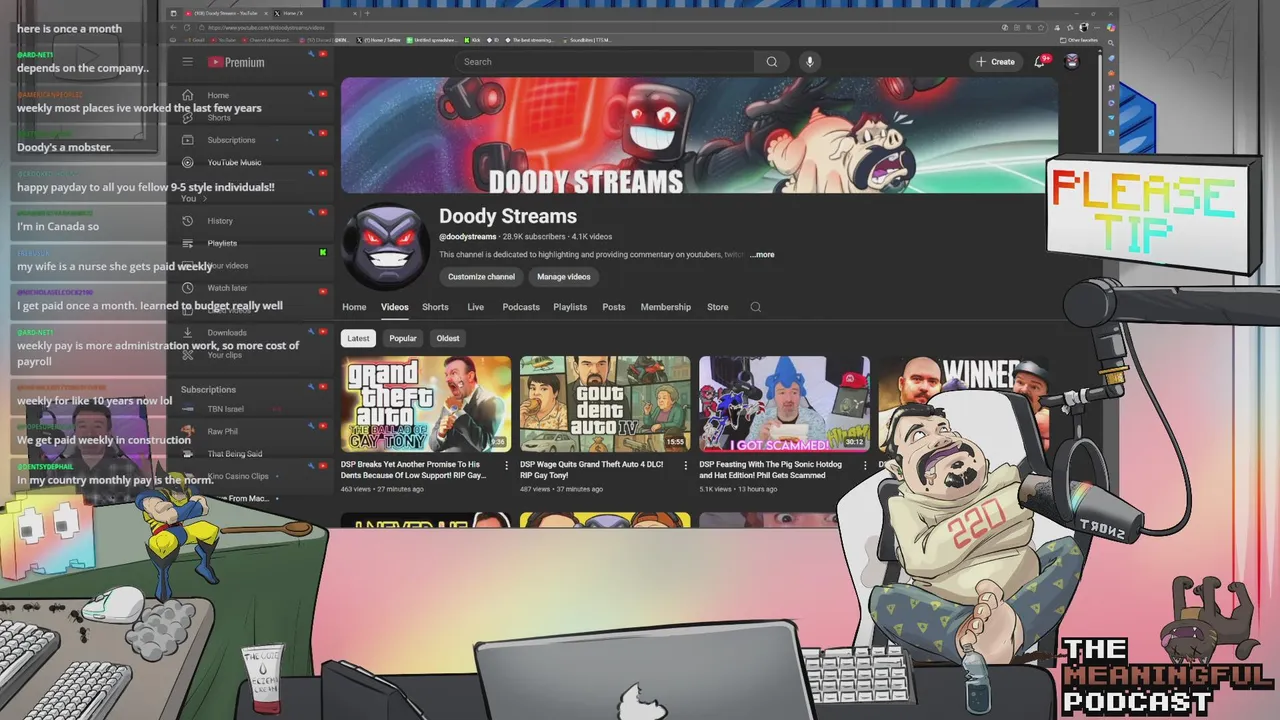Switch to the Home channel tab
1280x720 pixels.
[354, 307]
